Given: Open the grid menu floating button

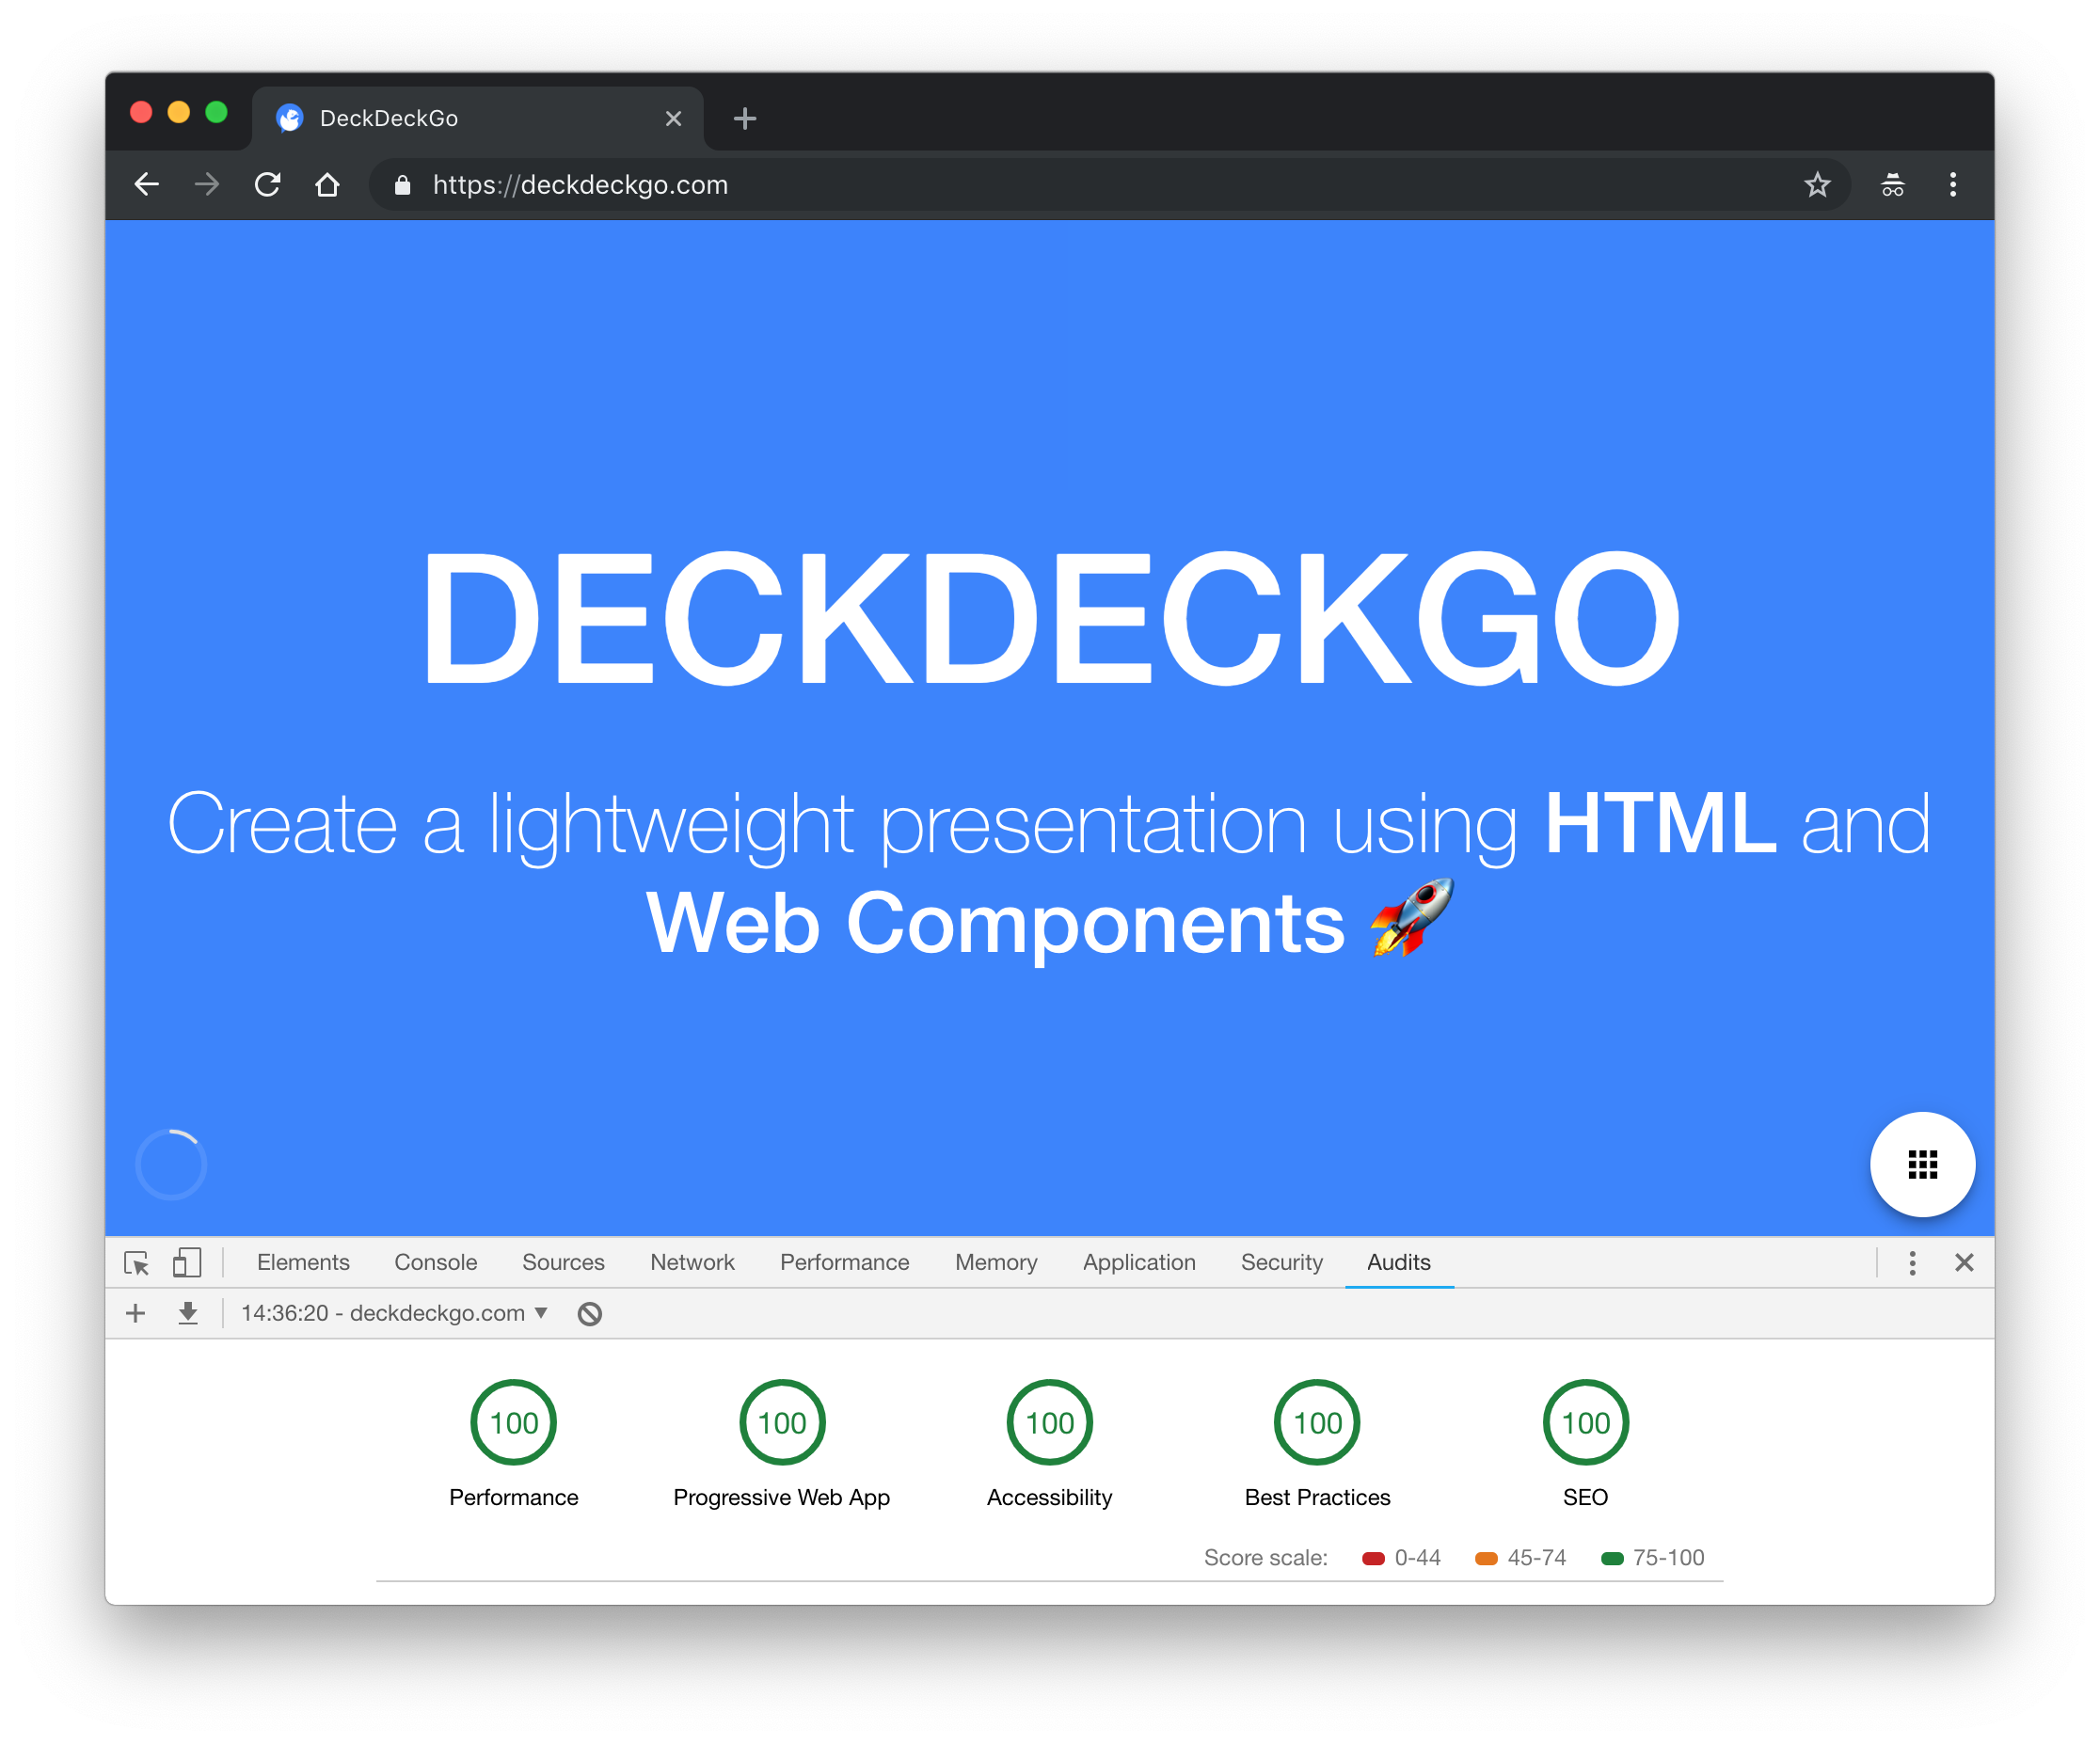Looking at the screenshot, I should (1922, 1164).
